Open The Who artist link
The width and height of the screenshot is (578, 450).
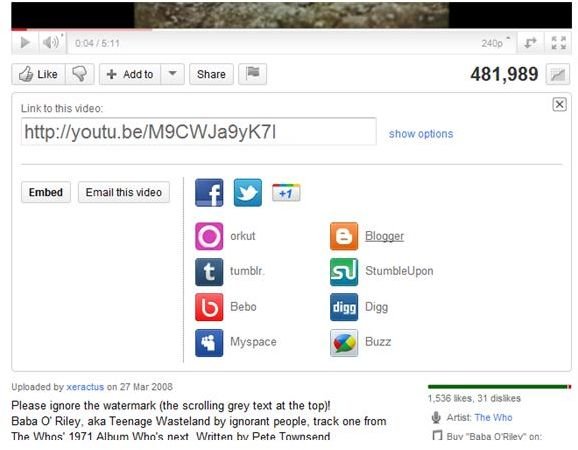tap(493, 417)
